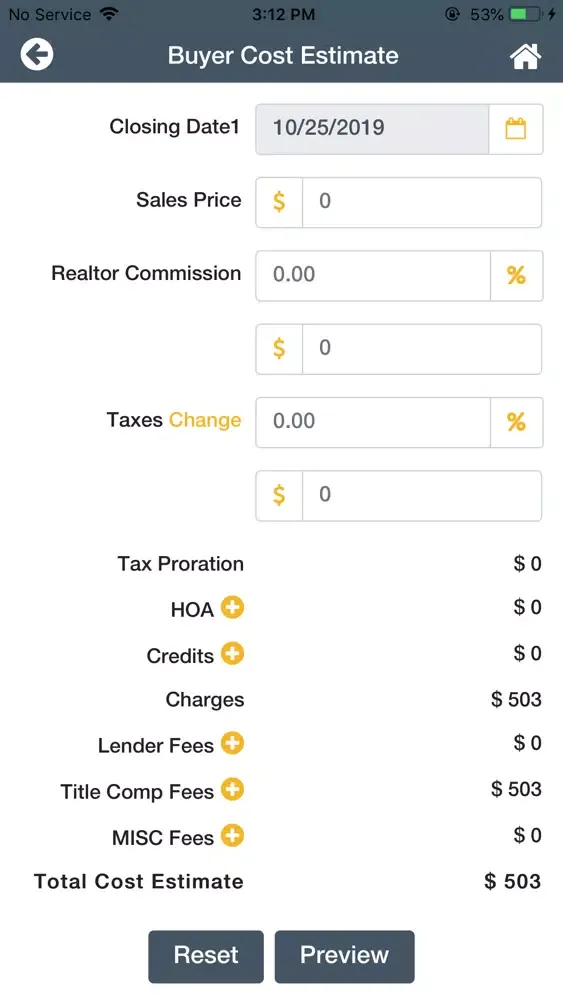Tap Taxes percent symbol

[x=516, y=422]
